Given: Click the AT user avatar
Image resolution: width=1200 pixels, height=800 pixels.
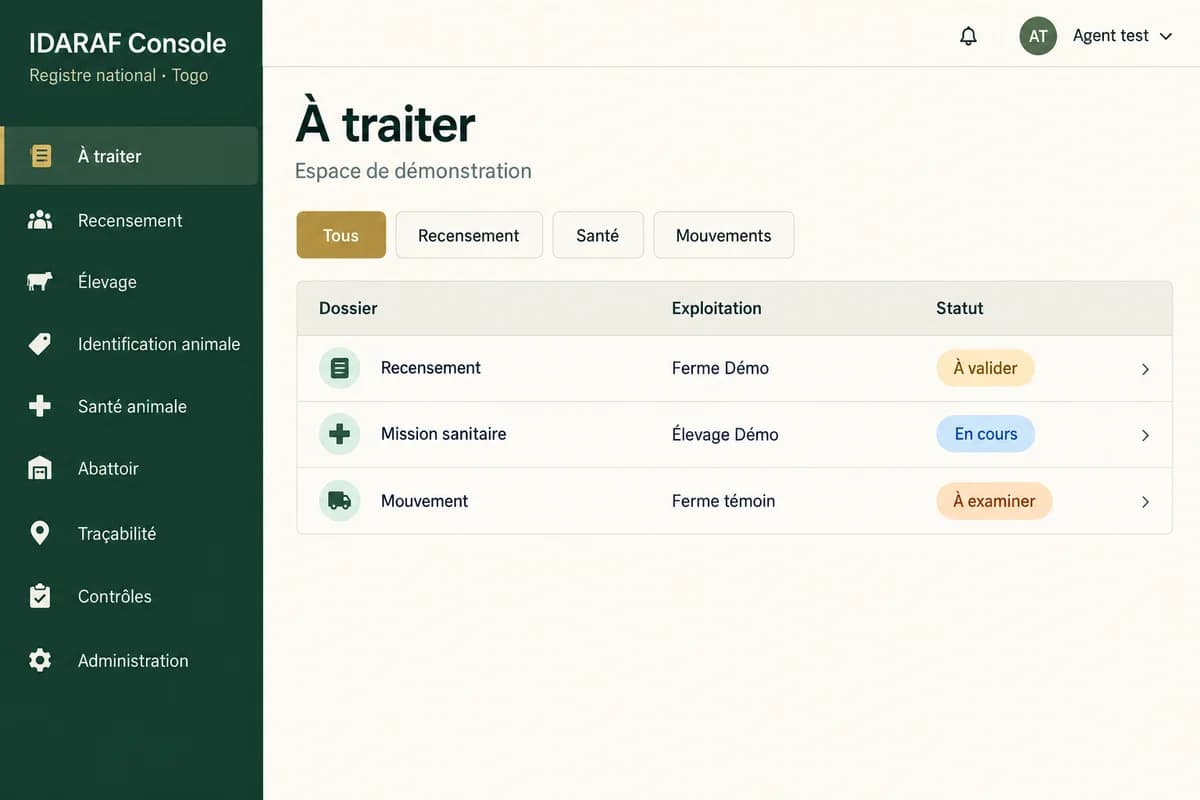Looking at the screenshot, I should 1038,36.
